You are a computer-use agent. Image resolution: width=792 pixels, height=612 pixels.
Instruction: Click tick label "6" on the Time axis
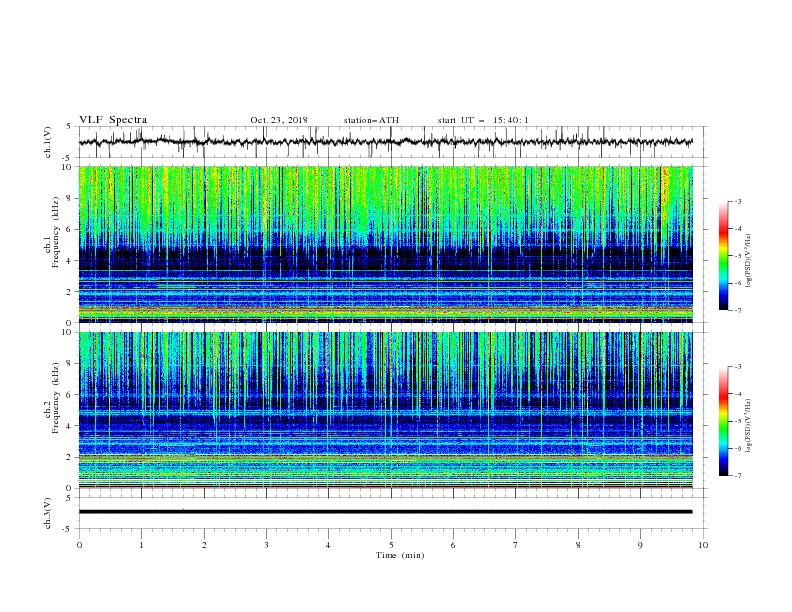453,545
